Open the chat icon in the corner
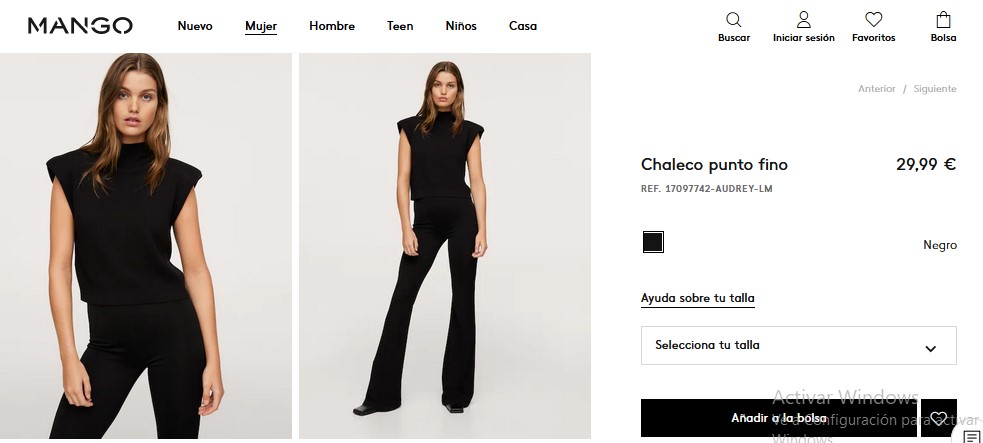 point(971,437)
